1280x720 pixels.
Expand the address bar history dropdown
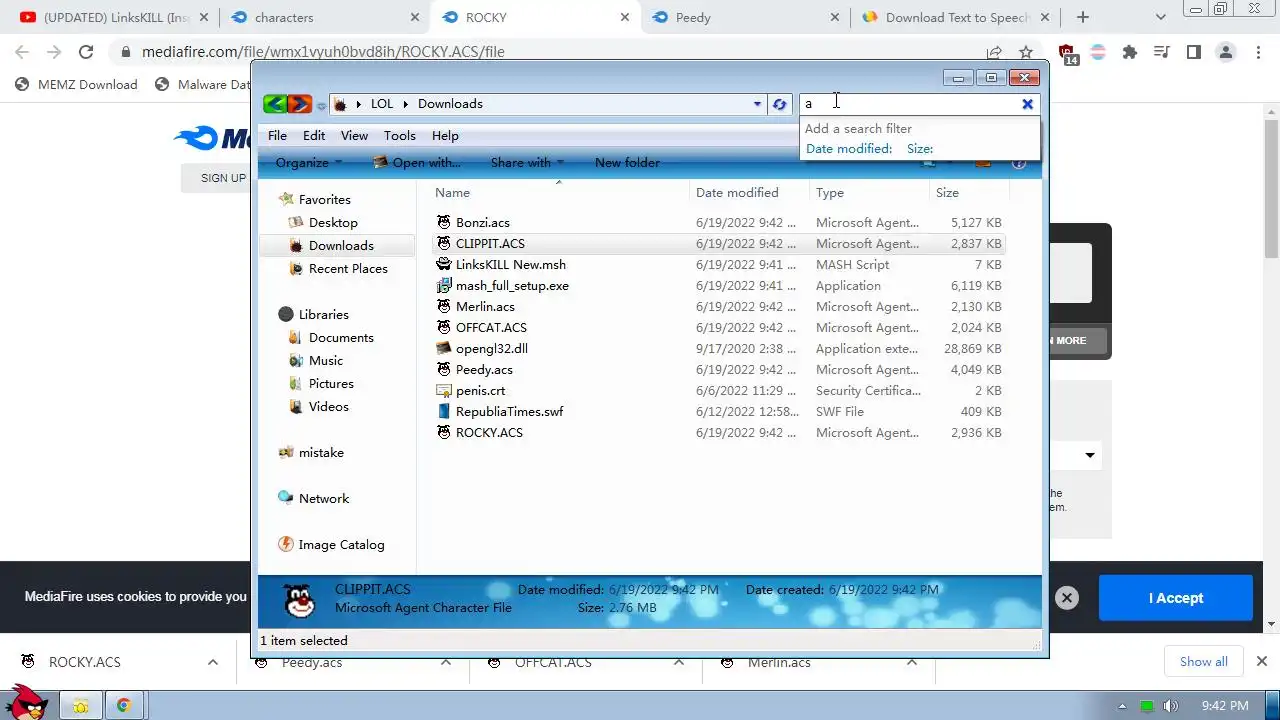click(x=757, y=104)
